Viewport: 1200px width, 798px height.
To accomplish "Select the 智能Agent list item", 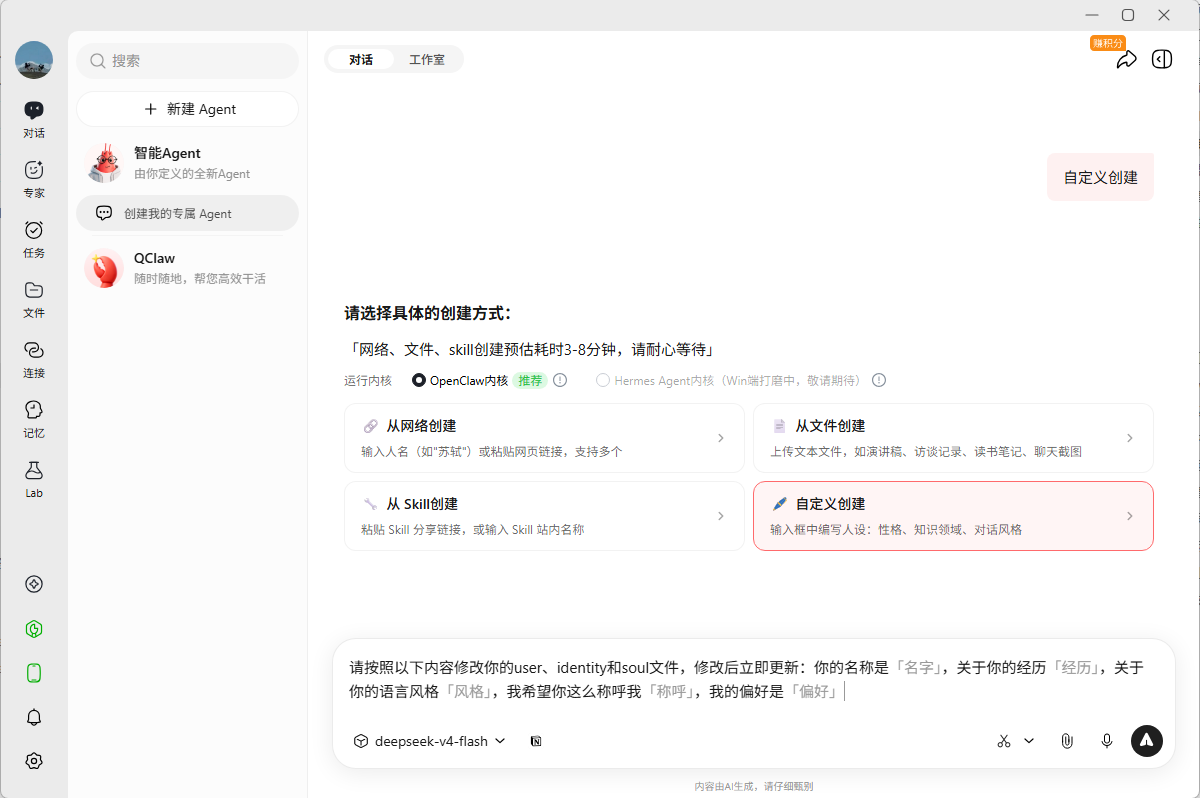I will click(x=188, y=162).
